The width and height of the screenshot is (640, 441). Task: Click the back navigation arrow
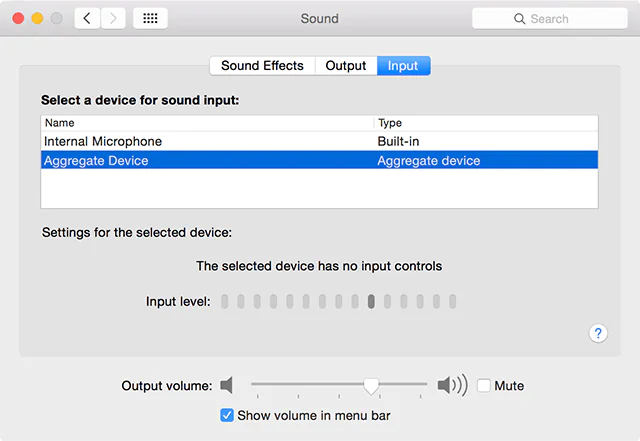click(87, 18)
